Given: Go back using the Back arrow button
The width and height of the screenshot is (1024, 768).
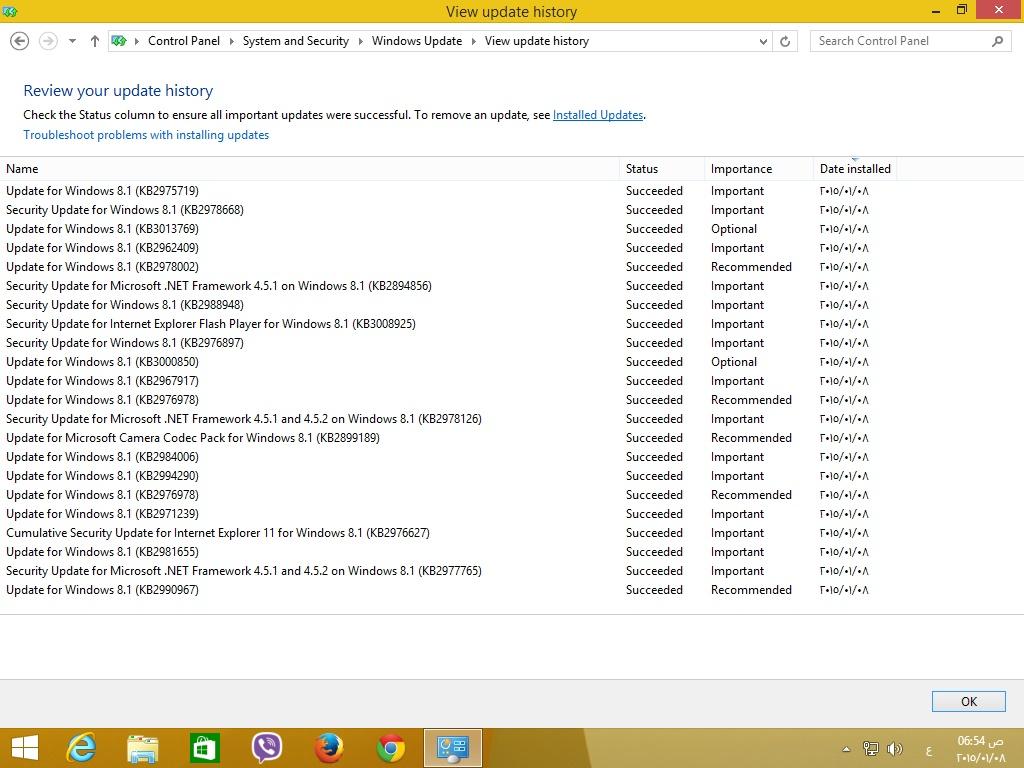Looking at the screenshot, I should (20, 41).
